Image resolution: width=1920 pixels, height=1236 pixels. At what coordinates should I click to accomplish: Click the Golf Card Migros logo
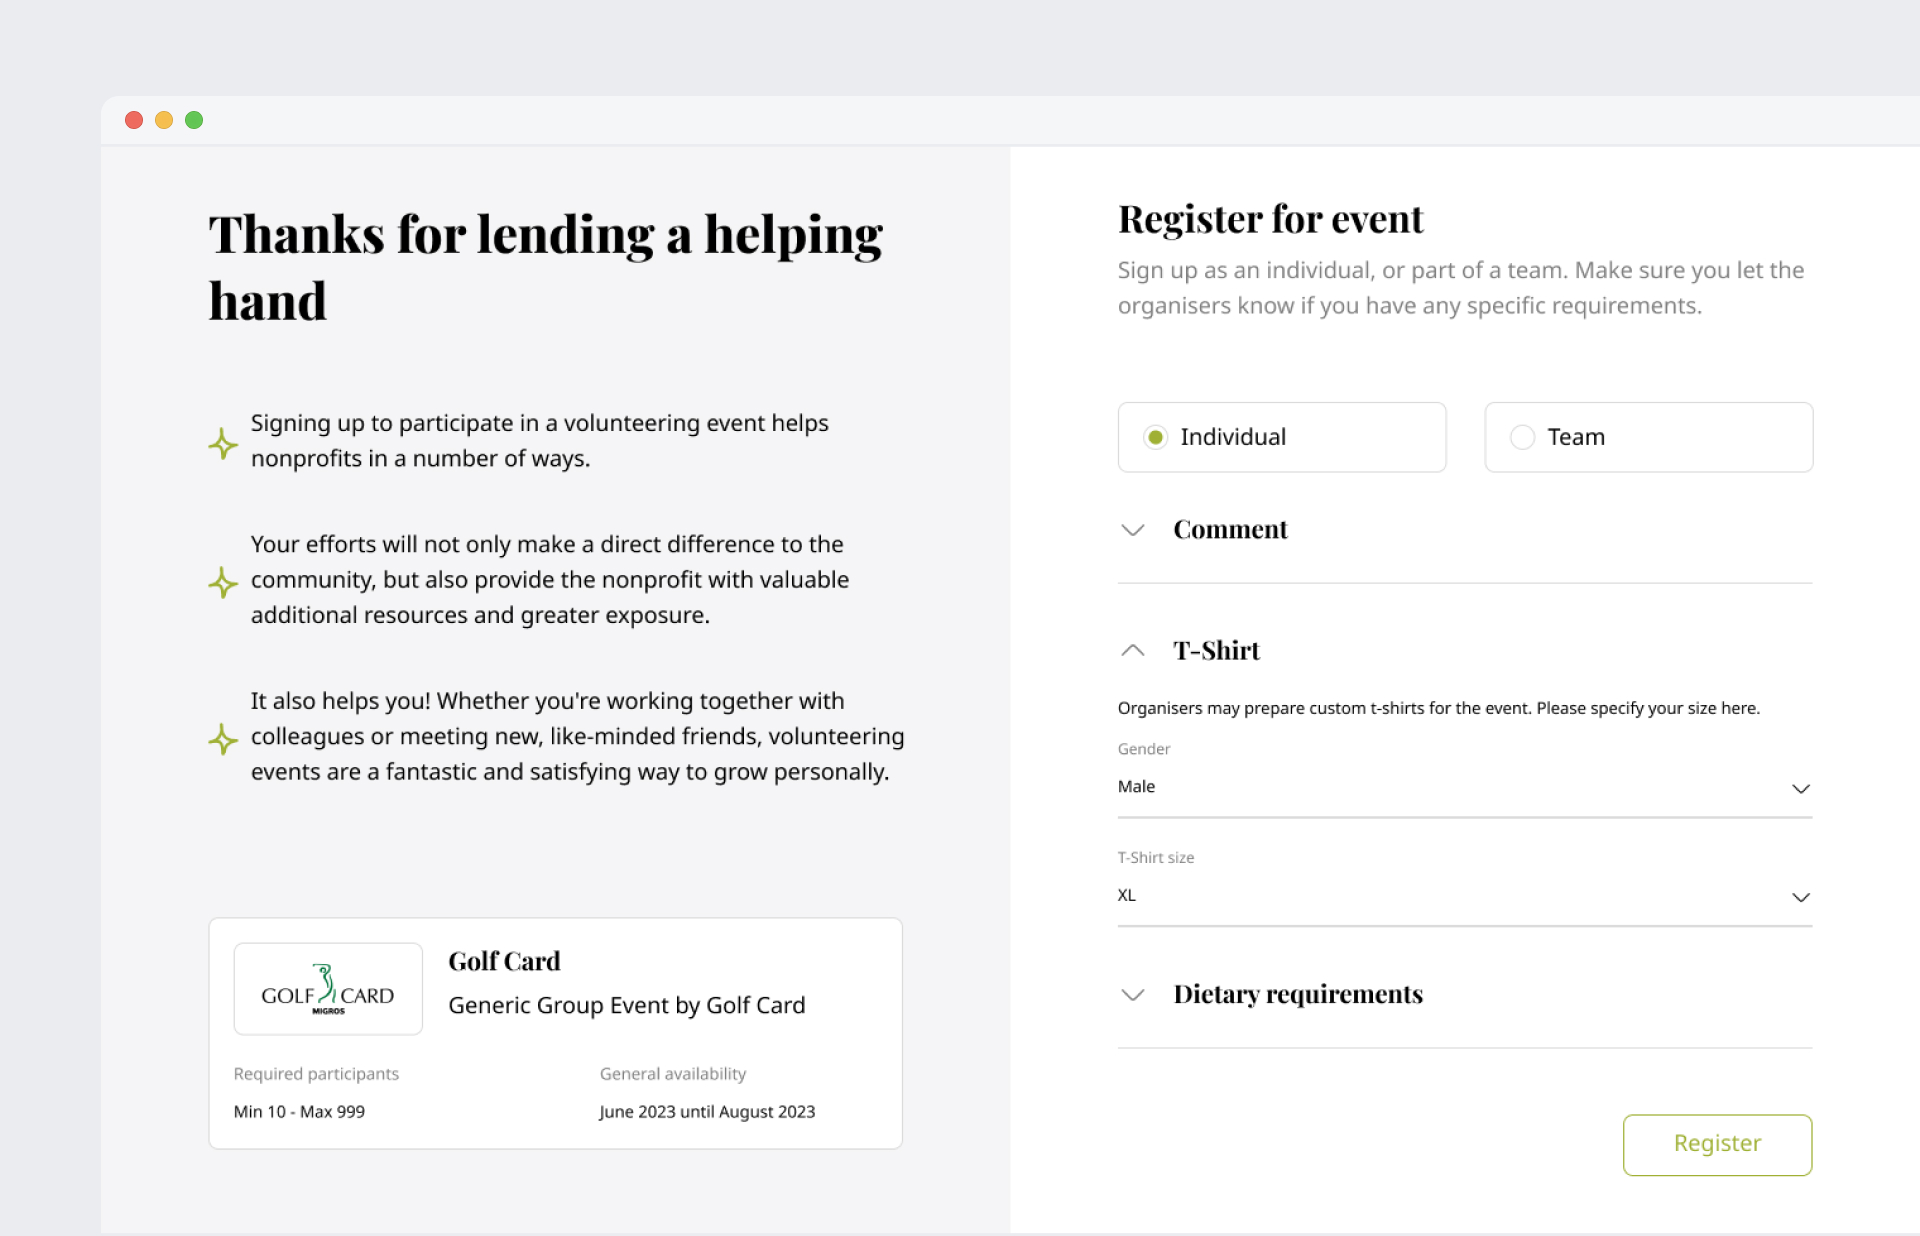(328, 989)
